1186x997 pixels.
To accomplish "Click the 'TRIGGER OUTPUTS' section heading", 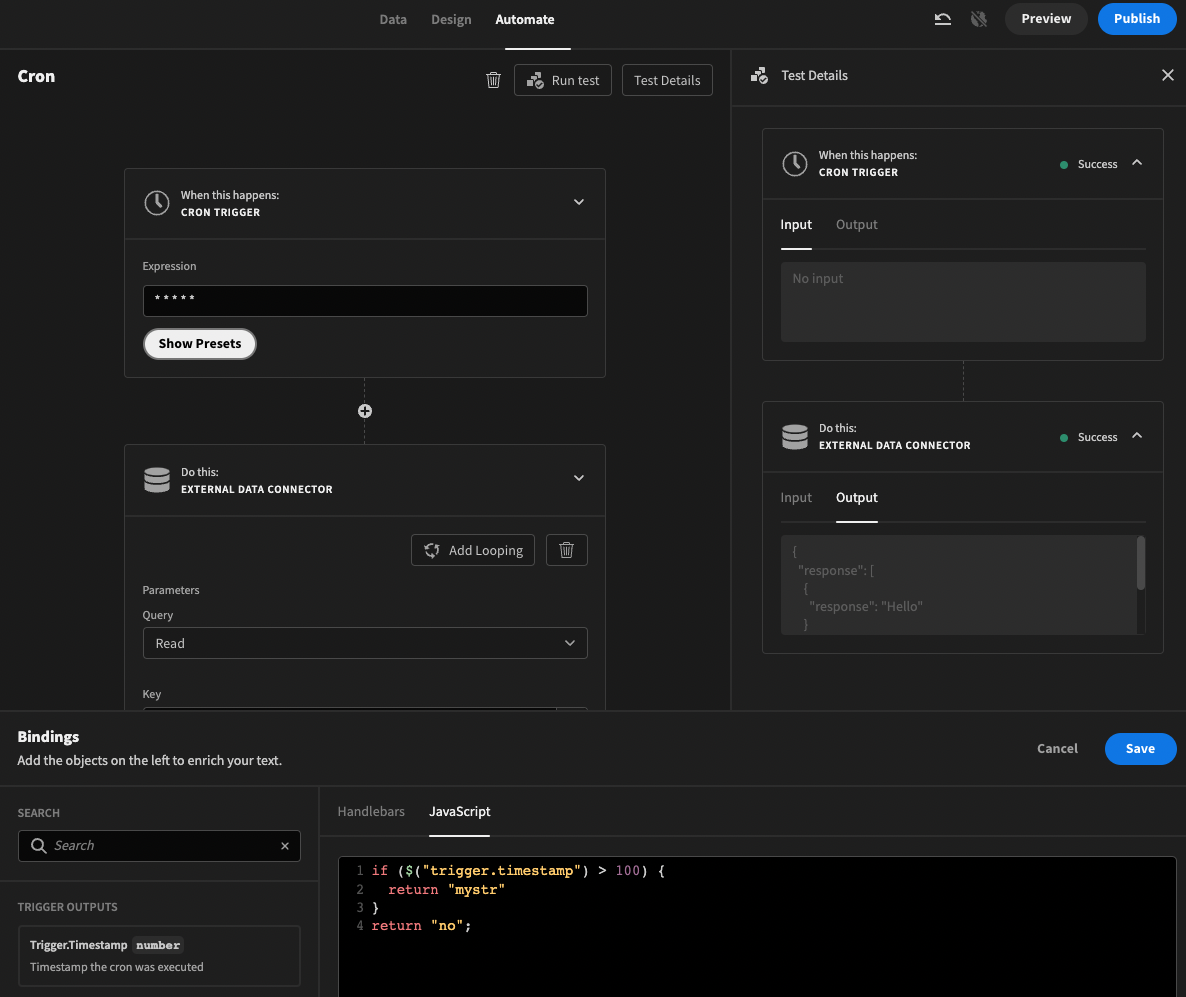I will [67, 907].
